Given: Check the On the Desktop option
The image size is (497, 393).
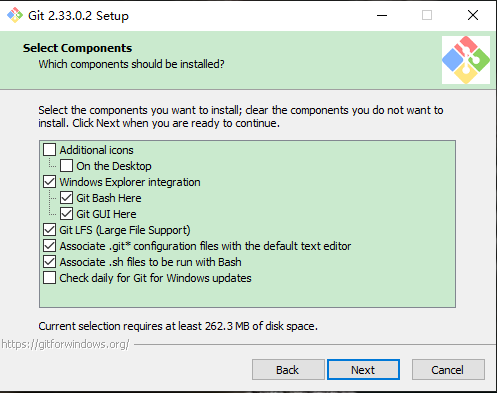Looking at the screenshot, I should point(66,166).
